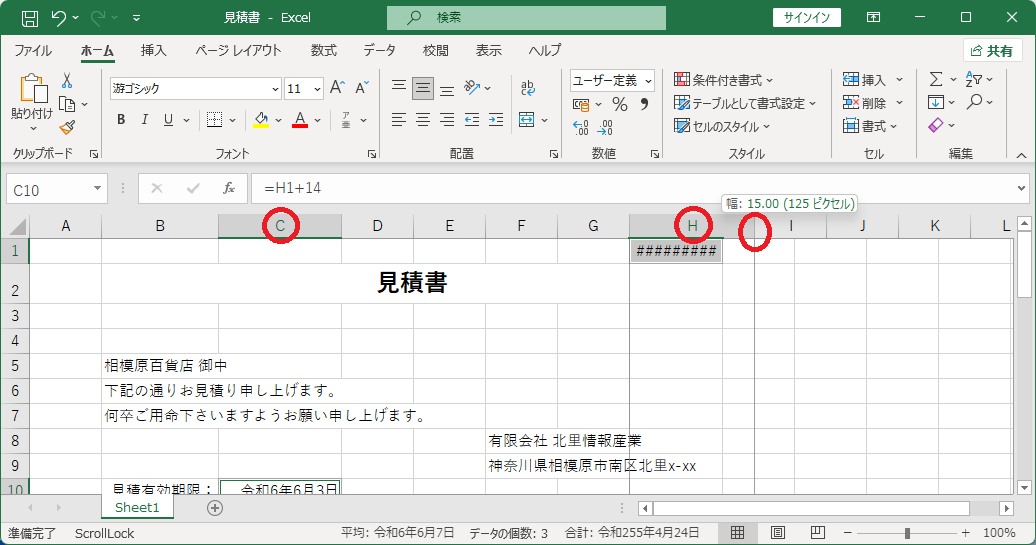This screenshot has height=545, width=1036.
Task: Open the number format dropdown ユーザー定義
Action: click(x=648, y=81)
